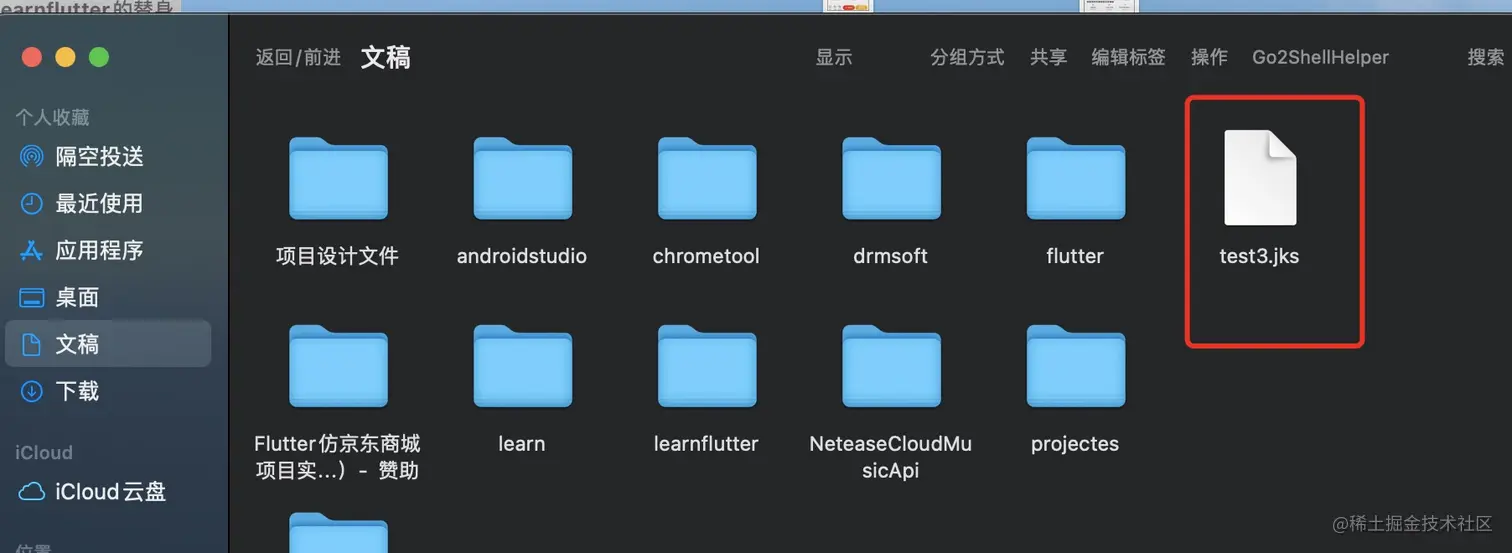1512x553 pixels.
Task: Click the 桌面 desktop sidebar icon
Action: pyautogui.click(x=32, y=298)
